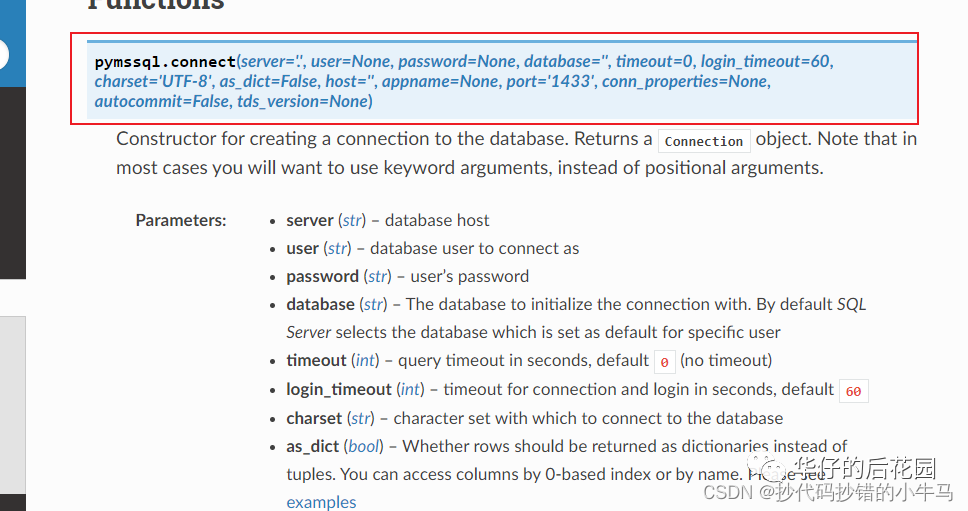Select the "server" parameter name

coord(310,220)
